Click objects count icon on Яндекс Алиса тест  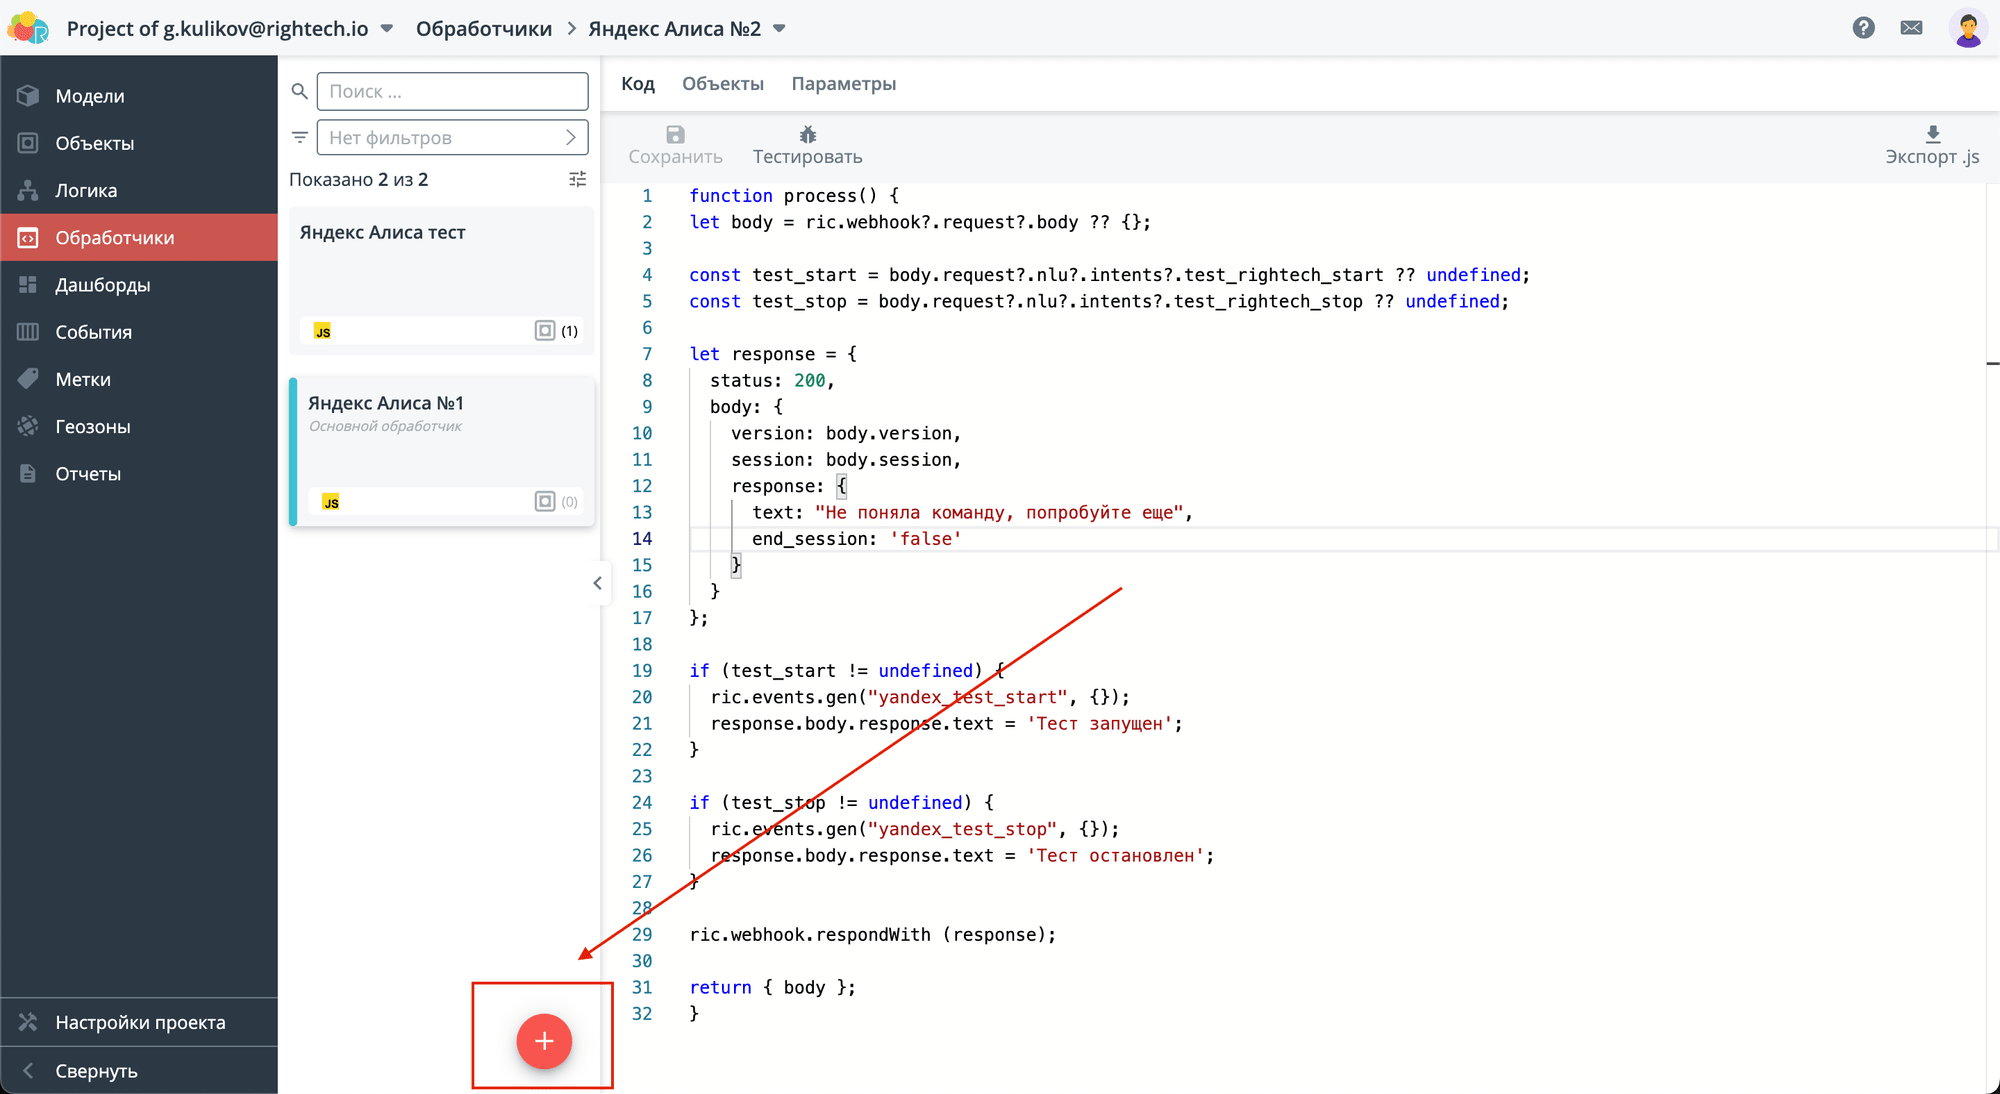coord(545,331)
